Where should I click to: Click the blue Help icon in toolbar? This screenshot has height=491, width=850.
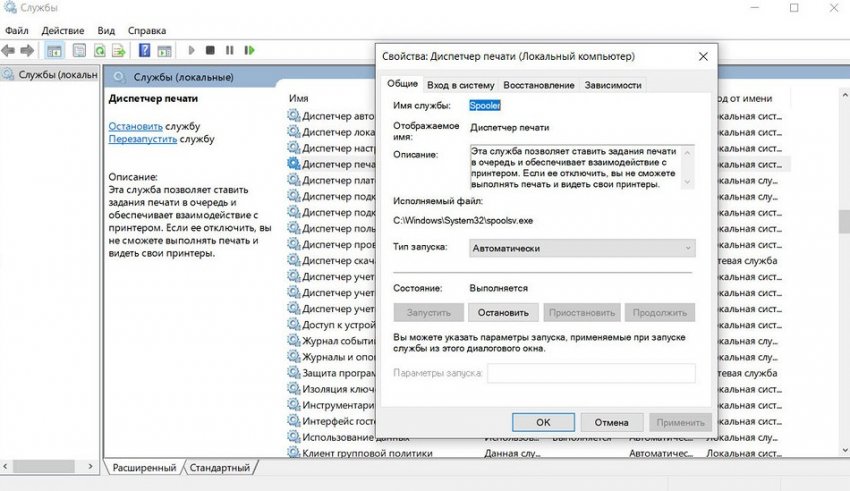coord(145,50)
